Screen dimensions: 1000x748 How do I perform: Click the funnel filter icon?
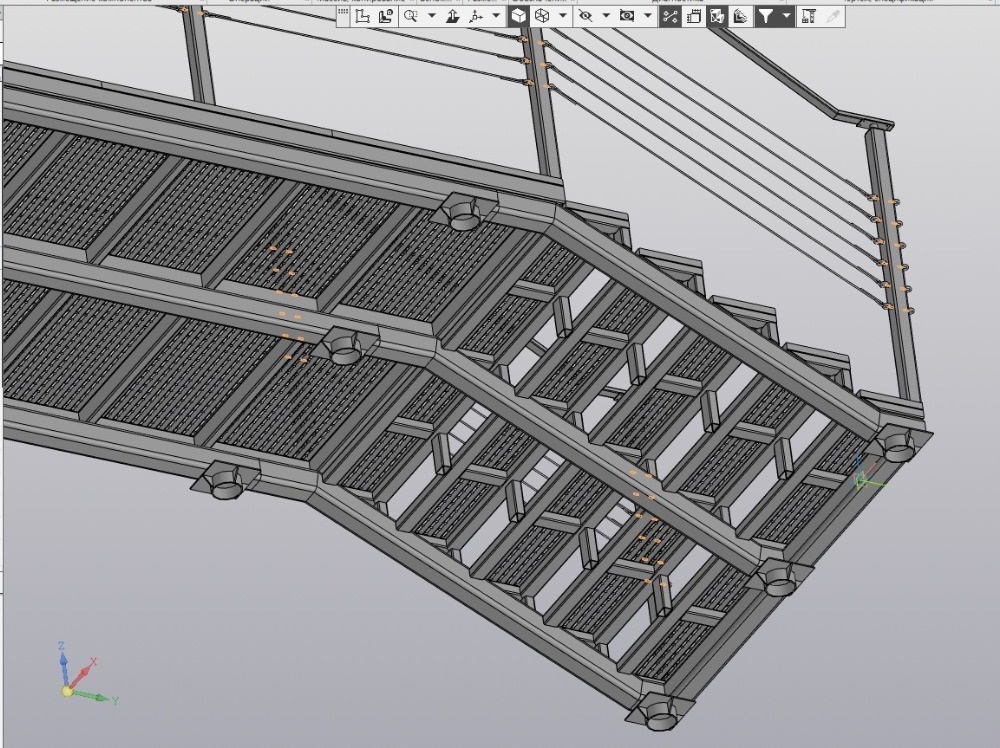(x=766, y=17)
